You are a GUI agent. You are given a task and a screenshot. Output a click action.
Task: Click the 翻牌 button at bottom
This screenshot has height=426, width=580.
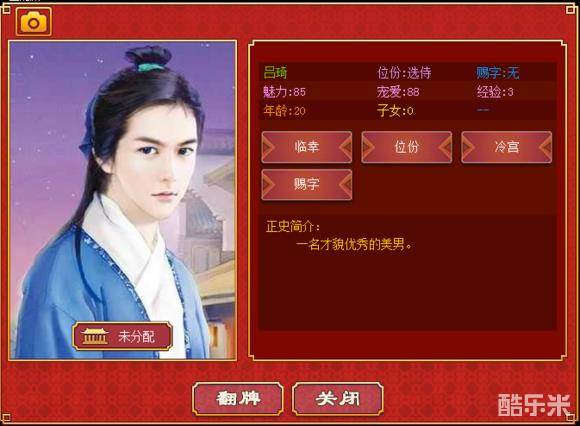pos(238,399)
